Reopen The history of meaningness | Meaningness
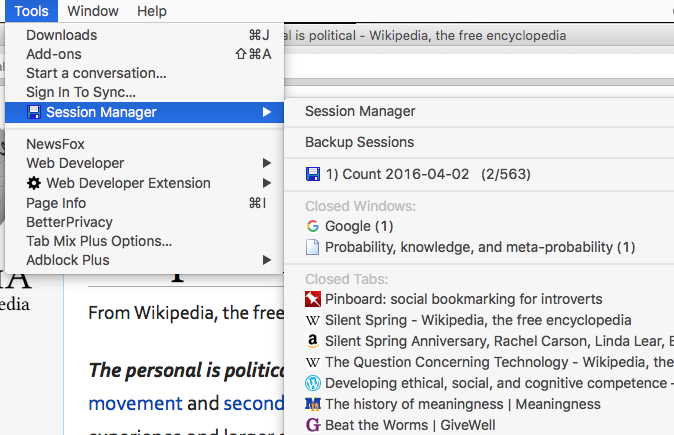 point(479,404)
